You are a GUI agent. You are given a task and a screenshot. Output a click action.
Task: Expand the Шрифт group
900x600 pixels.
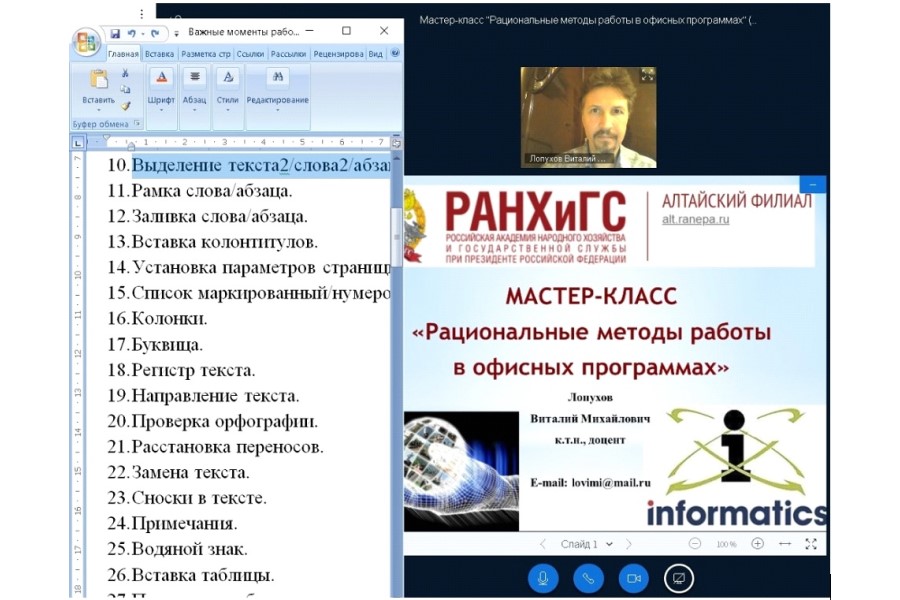click(x=161, y=96)
